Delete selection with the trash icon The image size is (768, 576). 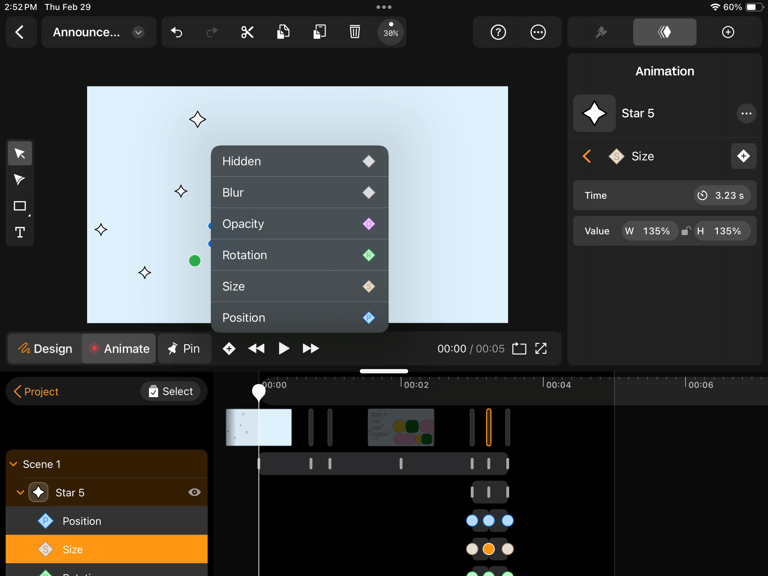355,32
